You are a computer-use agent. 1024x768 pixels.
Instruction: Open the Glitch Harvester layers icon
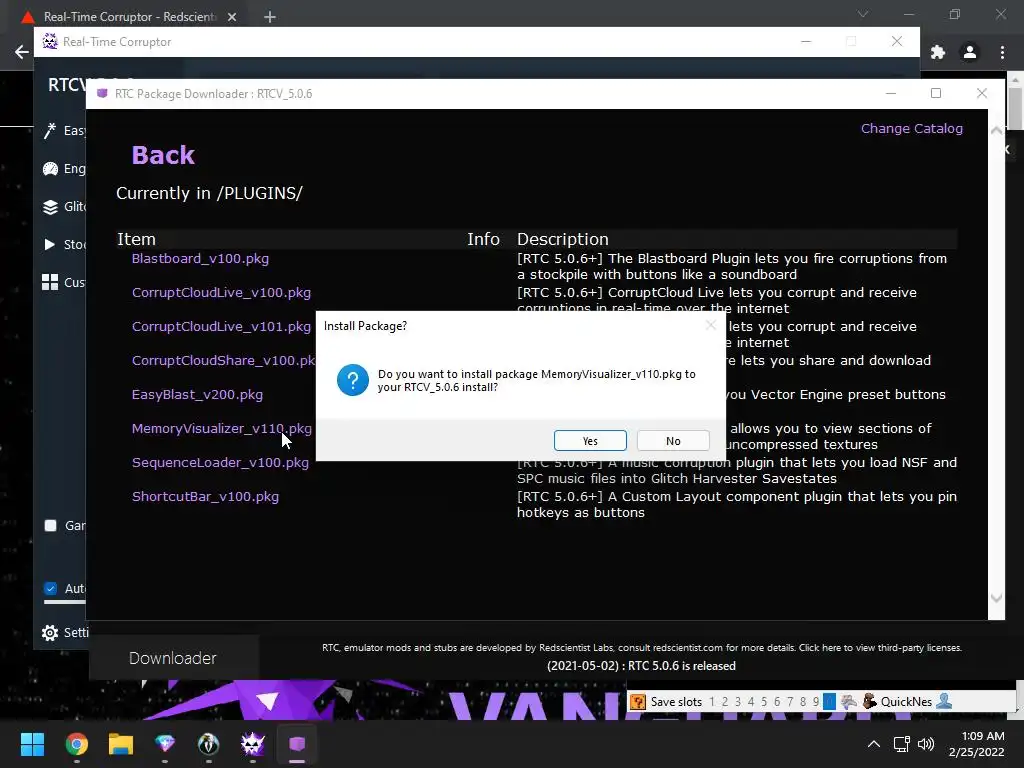pyautogui.click(x=50, y=206)
